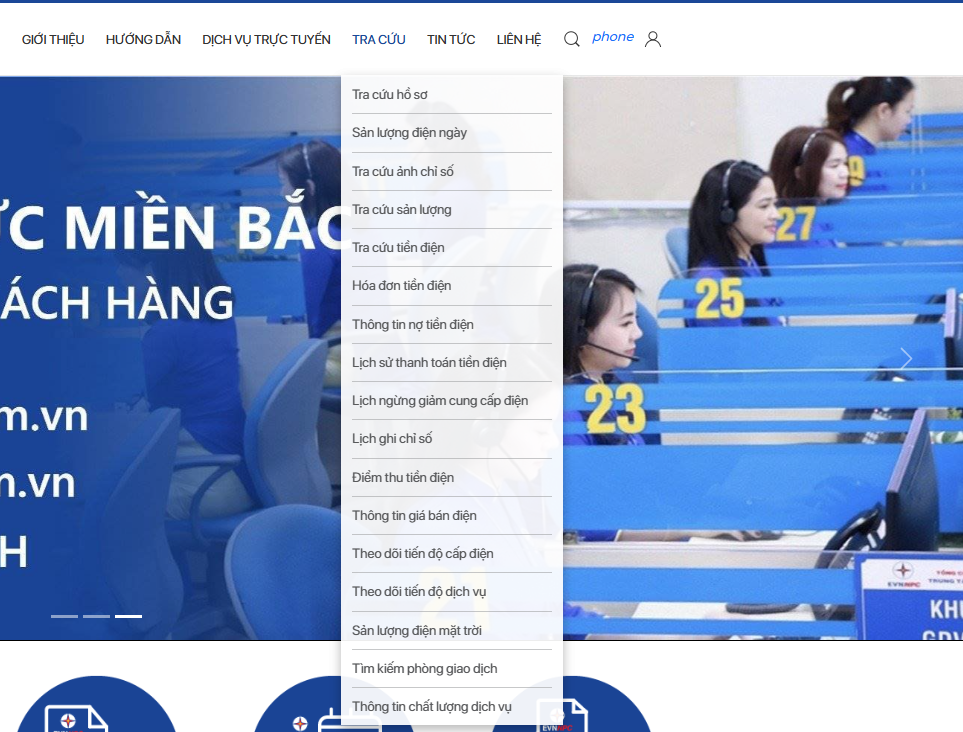Choose "Hóa đơn tiền điện" menu entry
Viewport: 963px width, 732px height.
pos(401,286)
